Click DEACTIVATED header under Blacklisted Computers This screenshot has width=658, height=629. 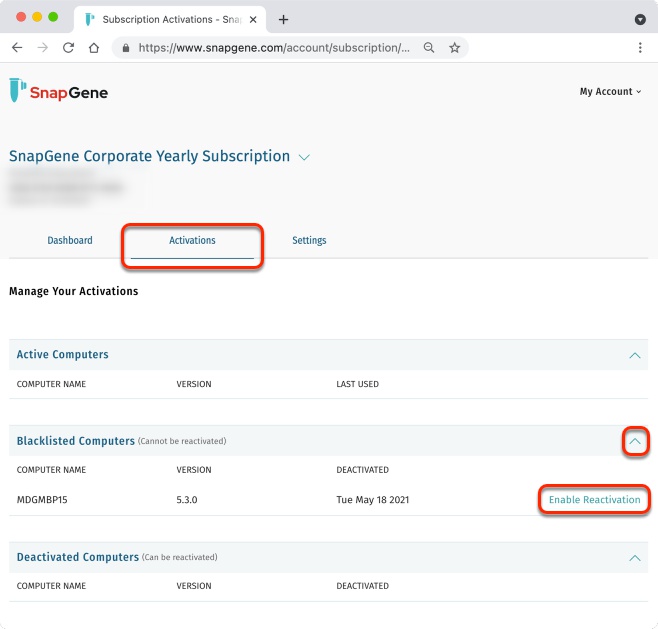click(x=363, y=470)
